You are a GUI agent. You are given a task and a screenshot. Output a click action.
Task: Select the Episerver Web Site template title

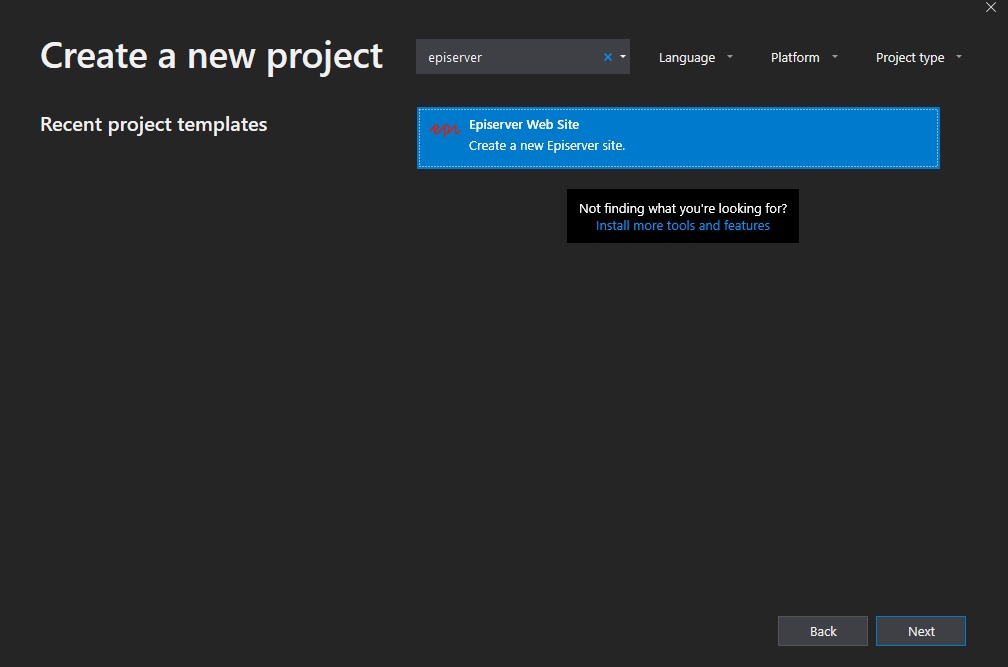[x=524, y=125]
